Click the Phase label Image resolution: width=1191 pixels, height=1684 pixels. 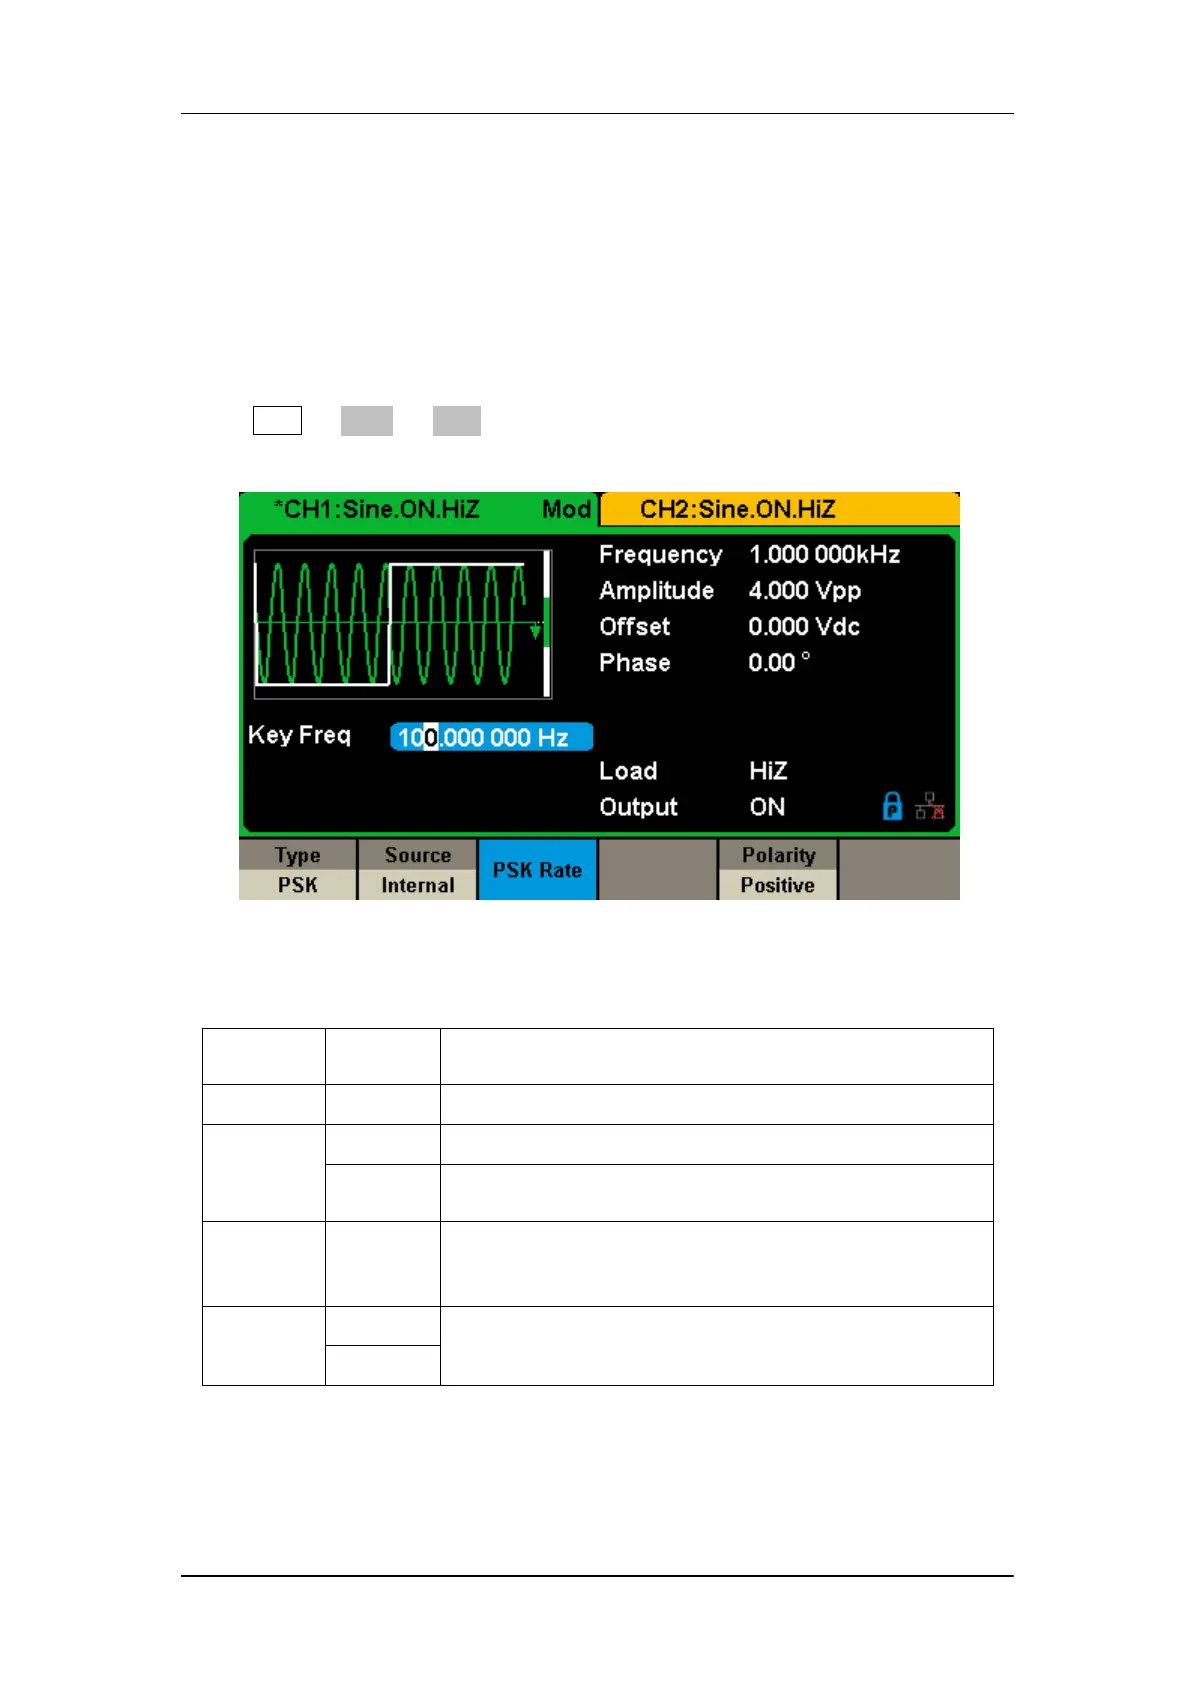[634, 663]
